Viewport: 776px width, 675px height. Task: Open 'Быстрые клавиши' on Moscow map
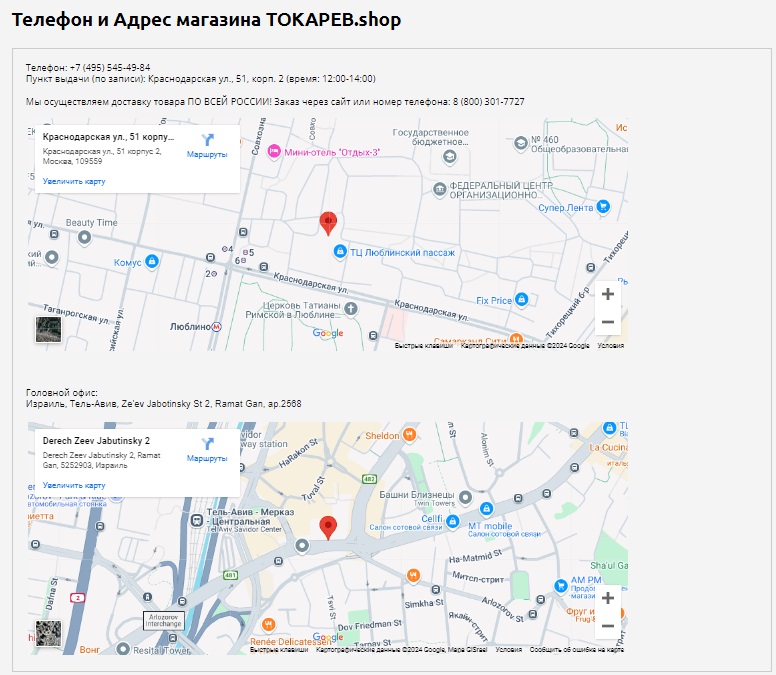click(x=424, y=345)
